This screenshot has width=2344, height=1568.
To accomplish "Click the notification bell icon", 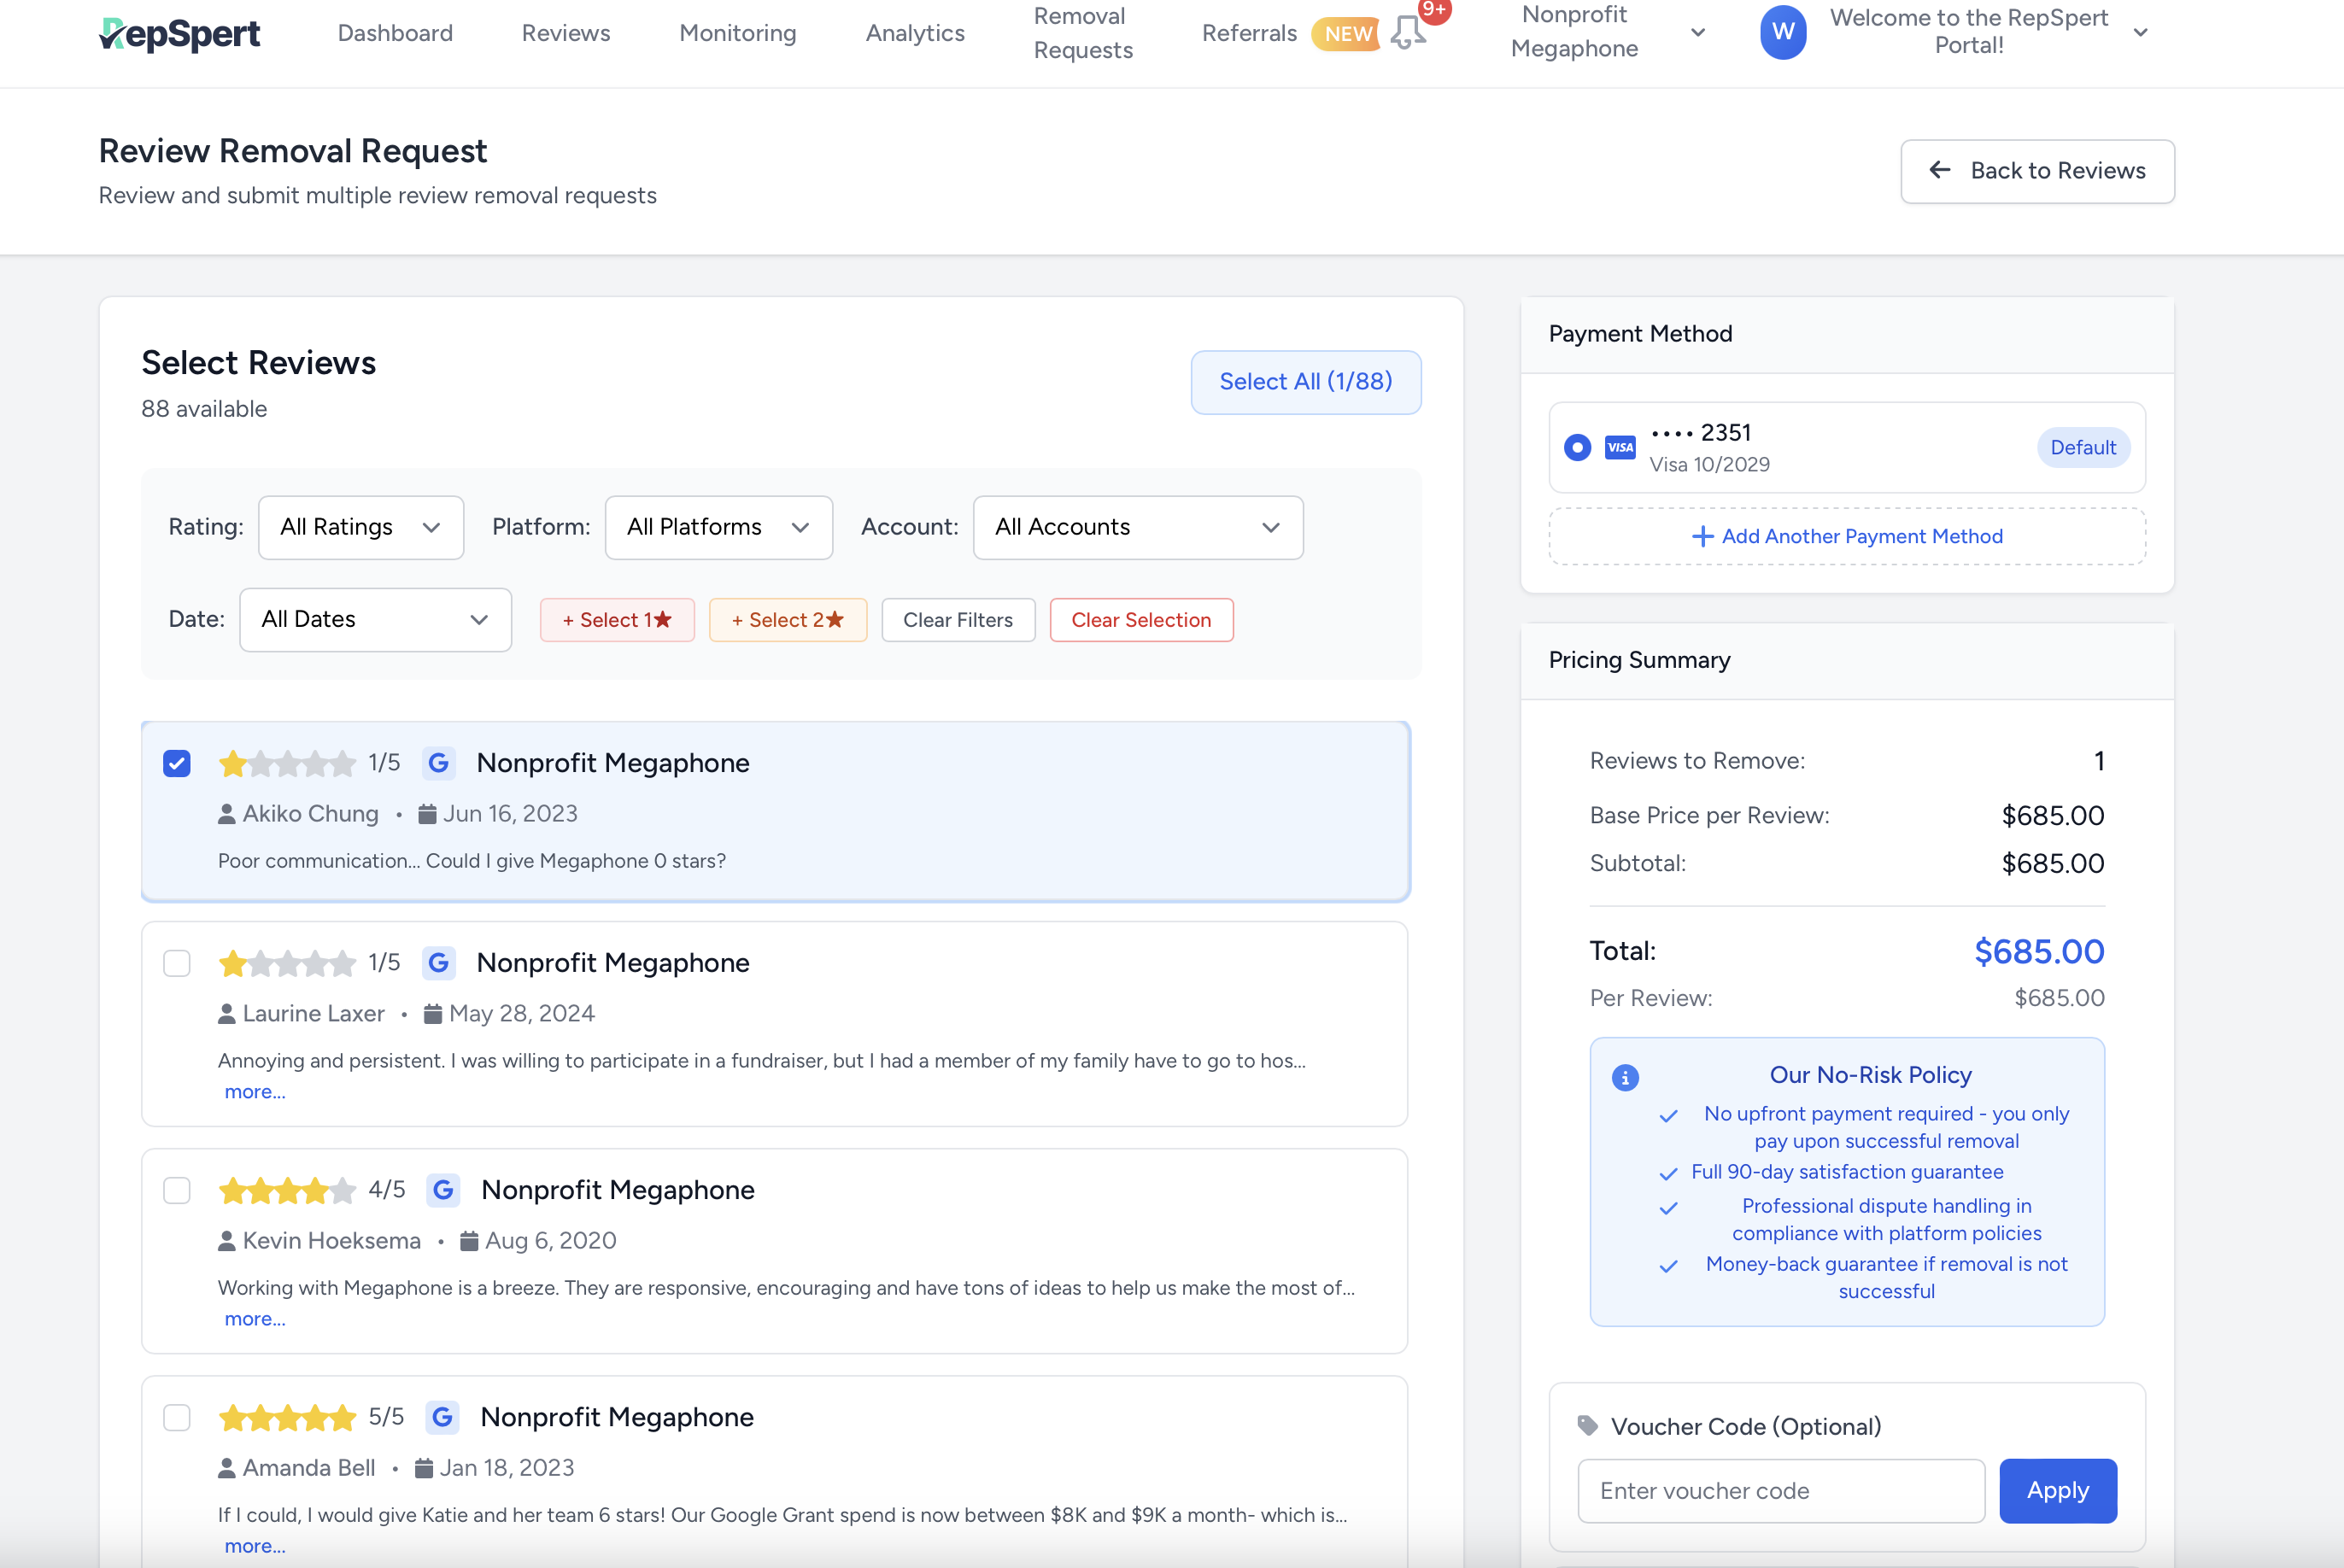I will pyautogui.click(x=1408, y=32).
